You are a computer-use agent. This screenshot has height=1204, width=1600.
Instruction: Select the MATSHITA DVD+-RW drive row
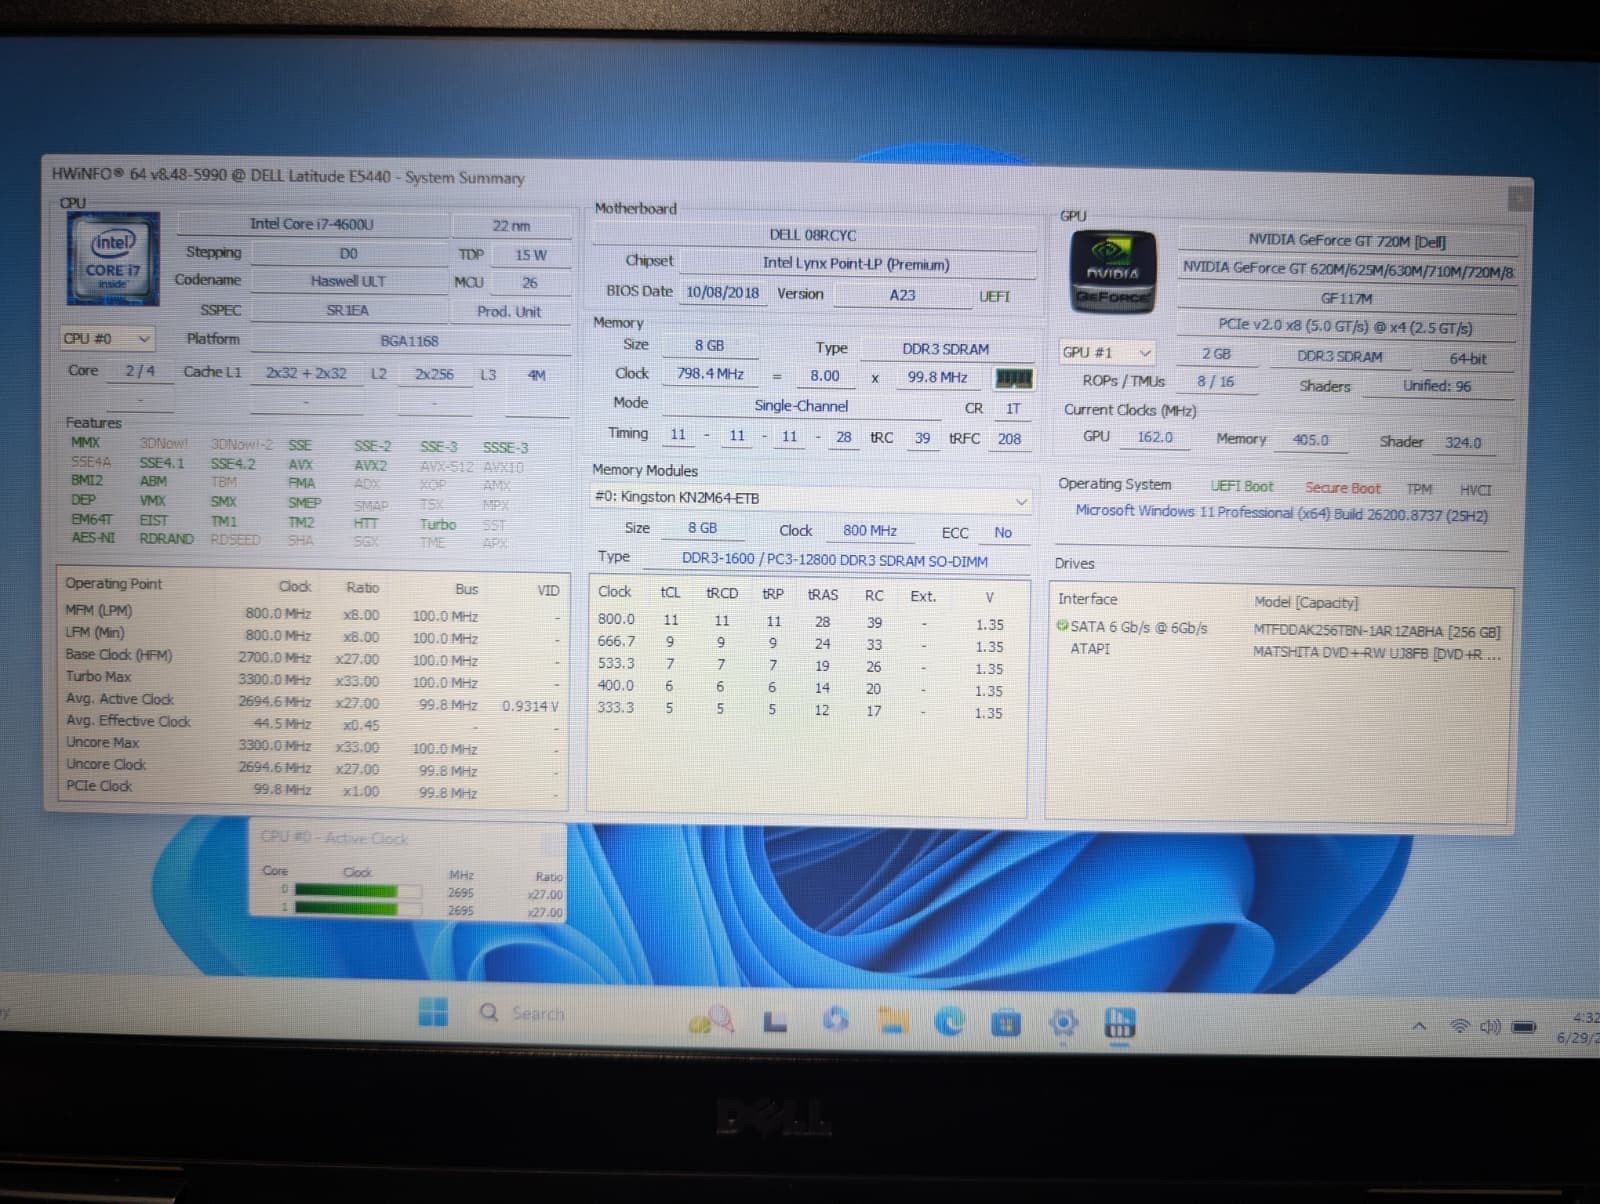1280,651
